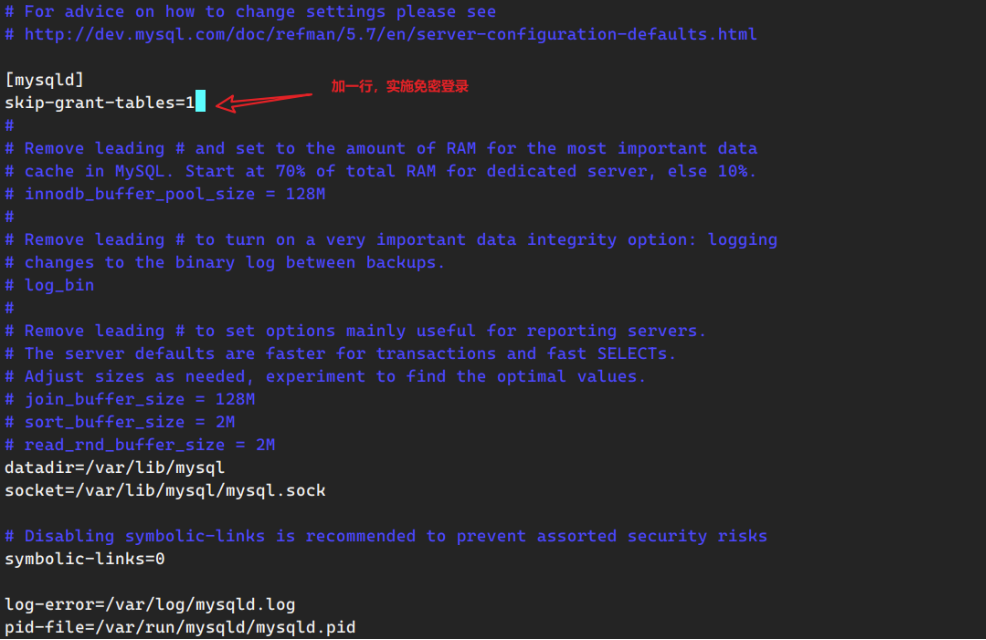Click the "For advice on how" comment
986x640 pixels.
click(x=260, y=11)
